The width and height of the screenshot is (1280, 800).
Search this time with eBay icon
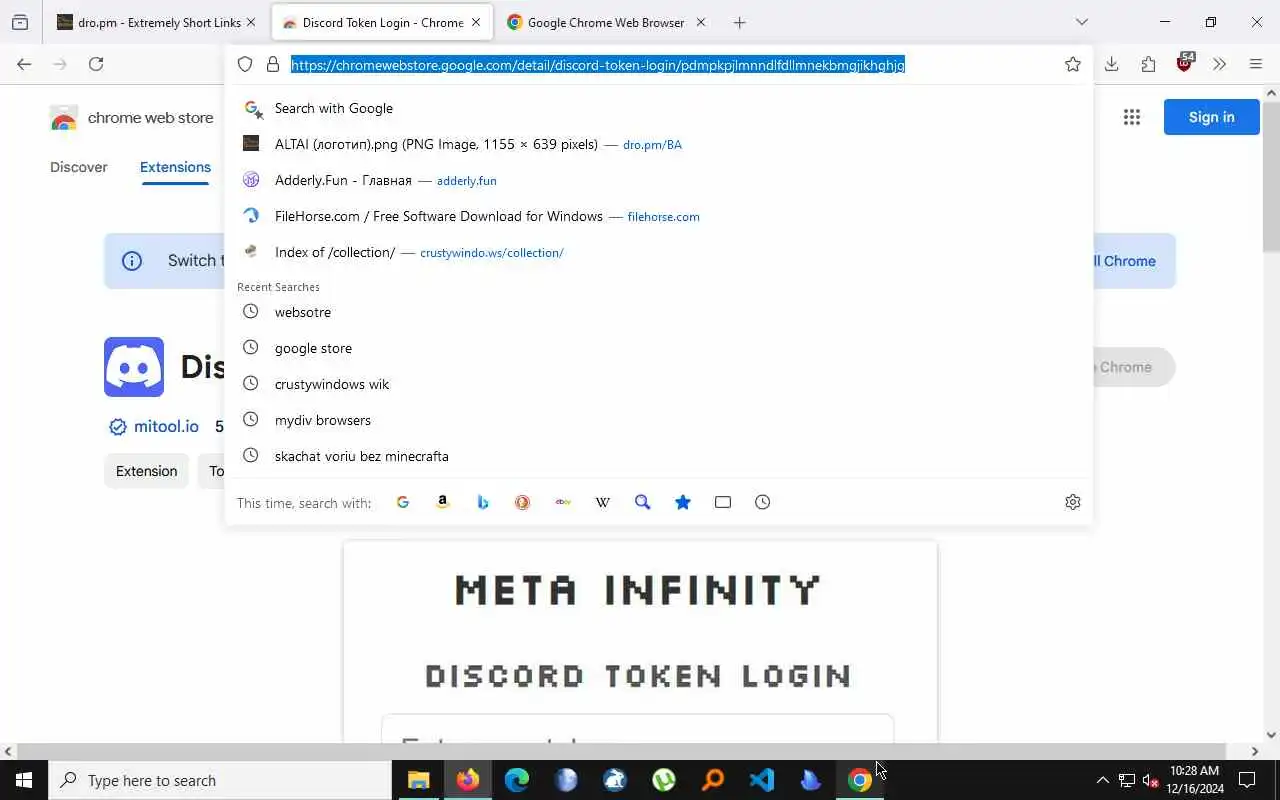[x=563, y=502]
